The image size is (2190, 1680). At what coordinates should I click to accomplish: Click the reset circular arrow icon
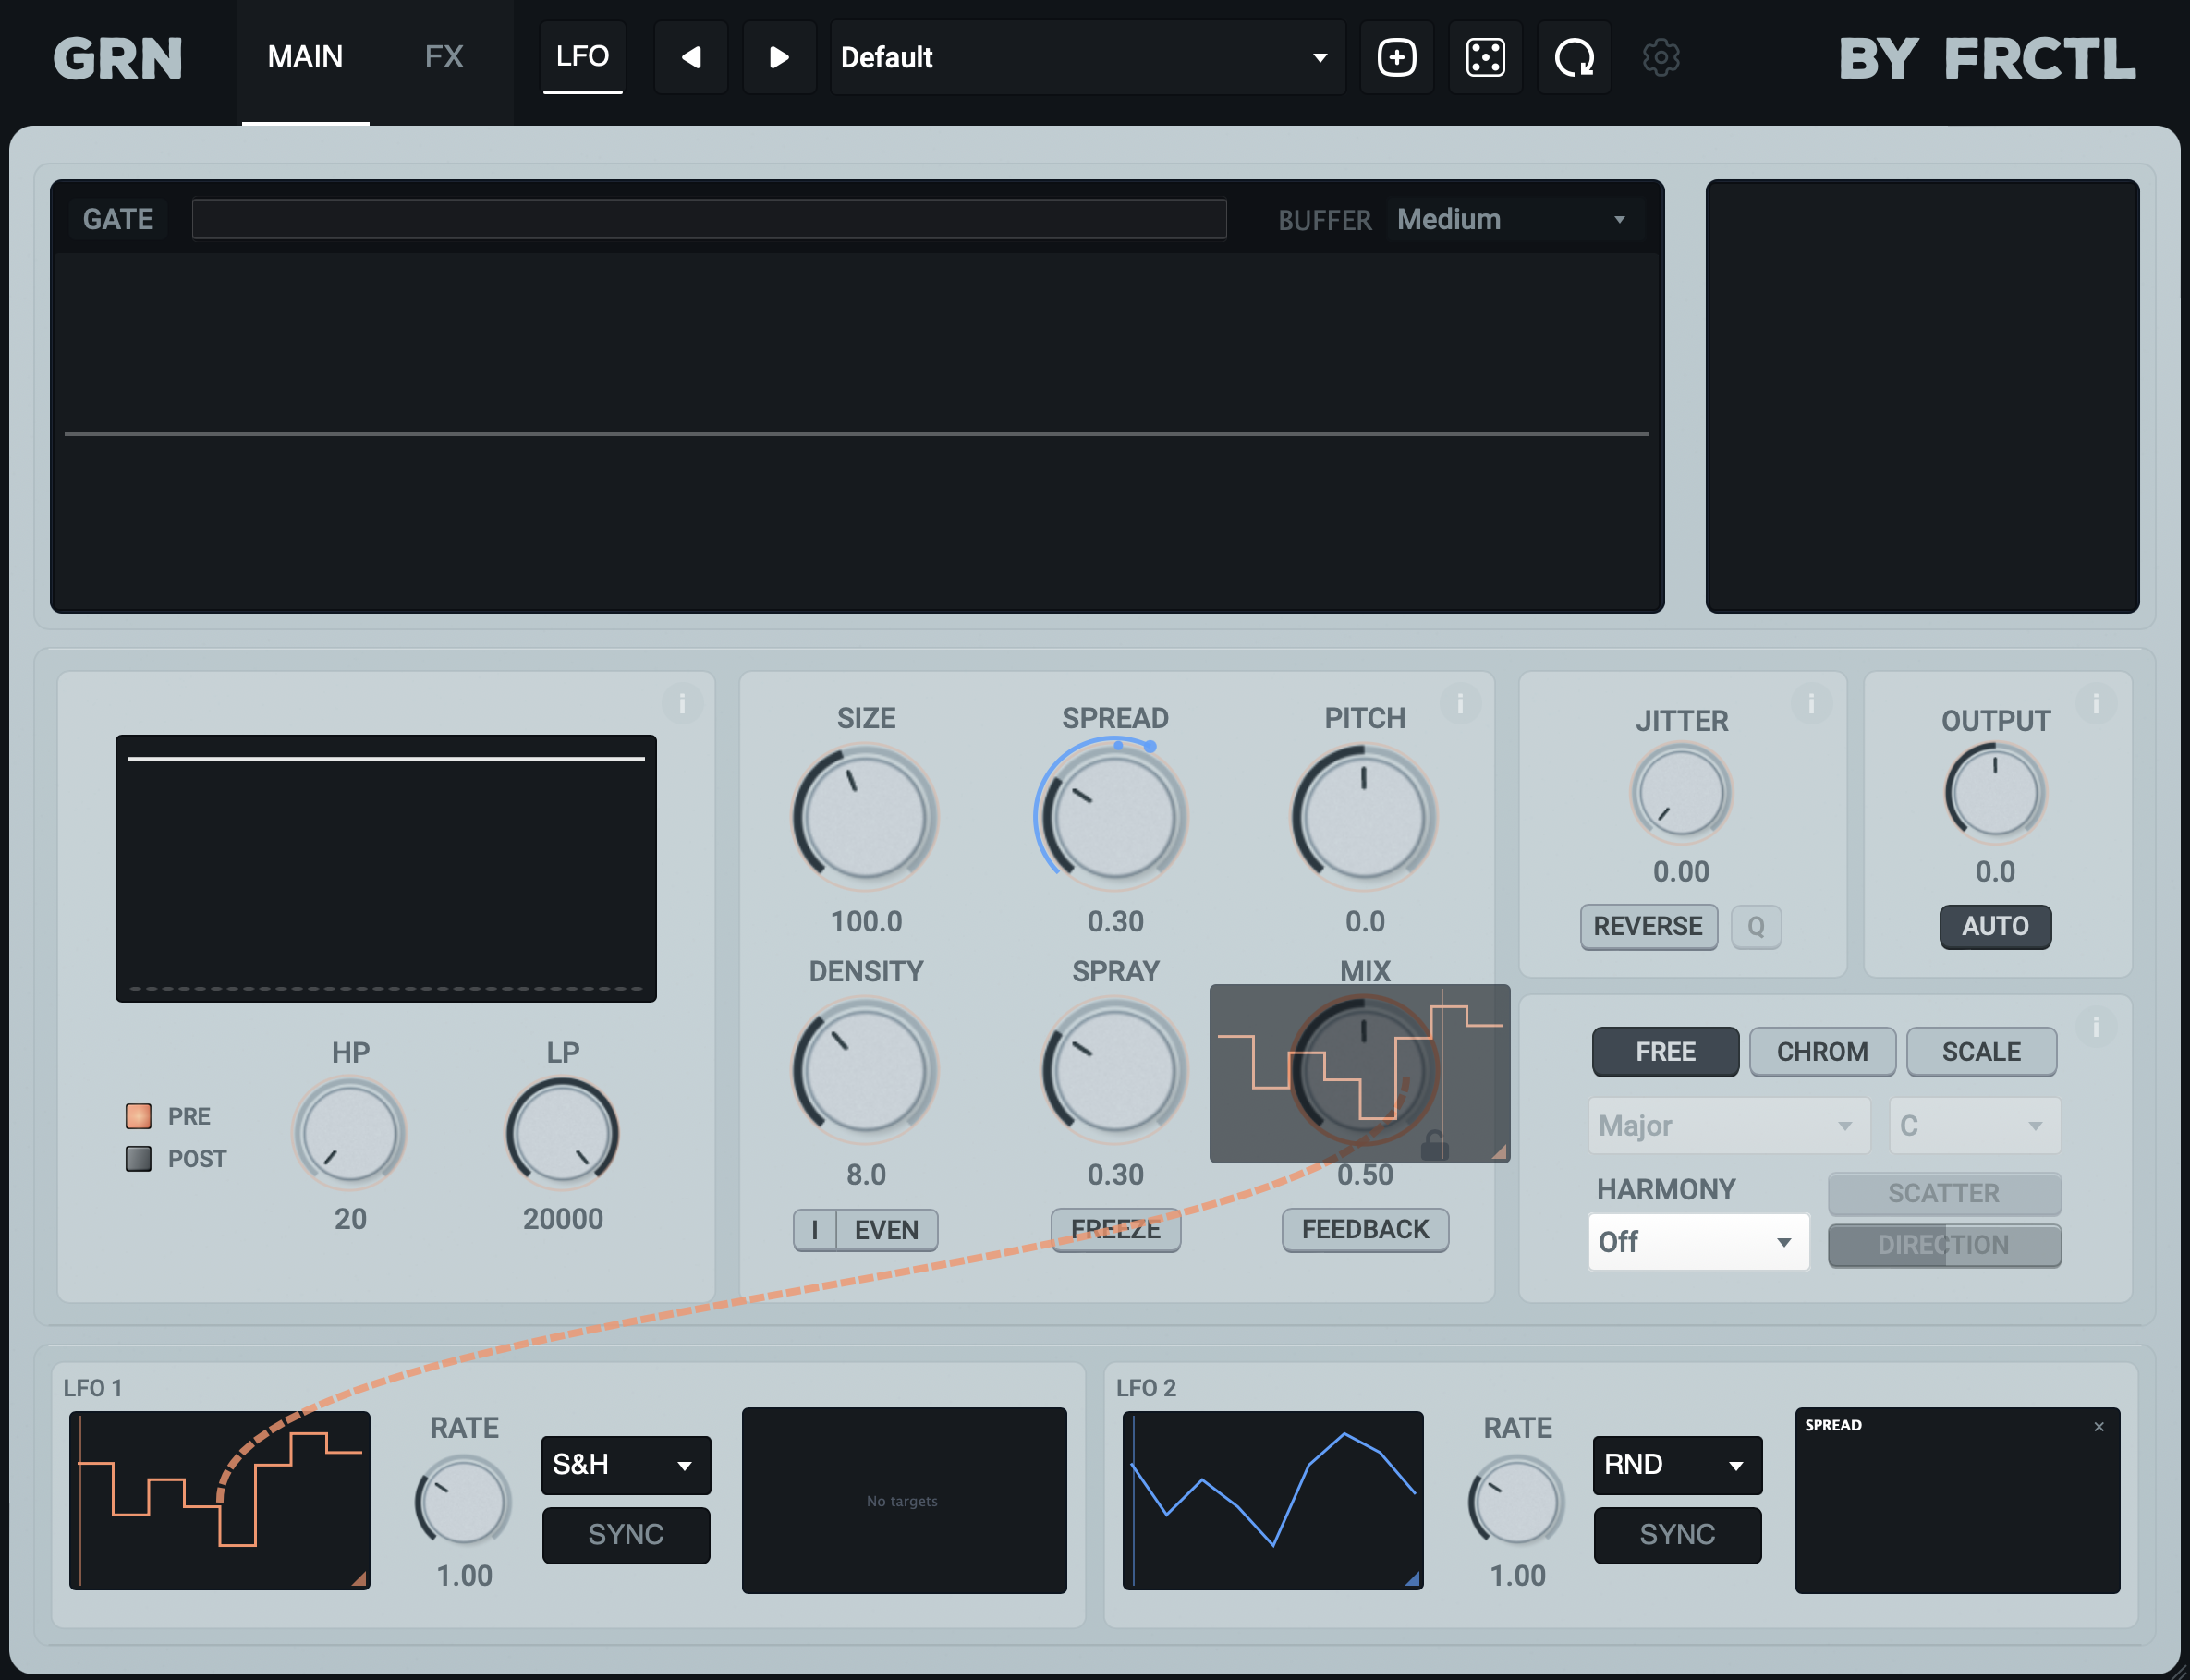1573,58
